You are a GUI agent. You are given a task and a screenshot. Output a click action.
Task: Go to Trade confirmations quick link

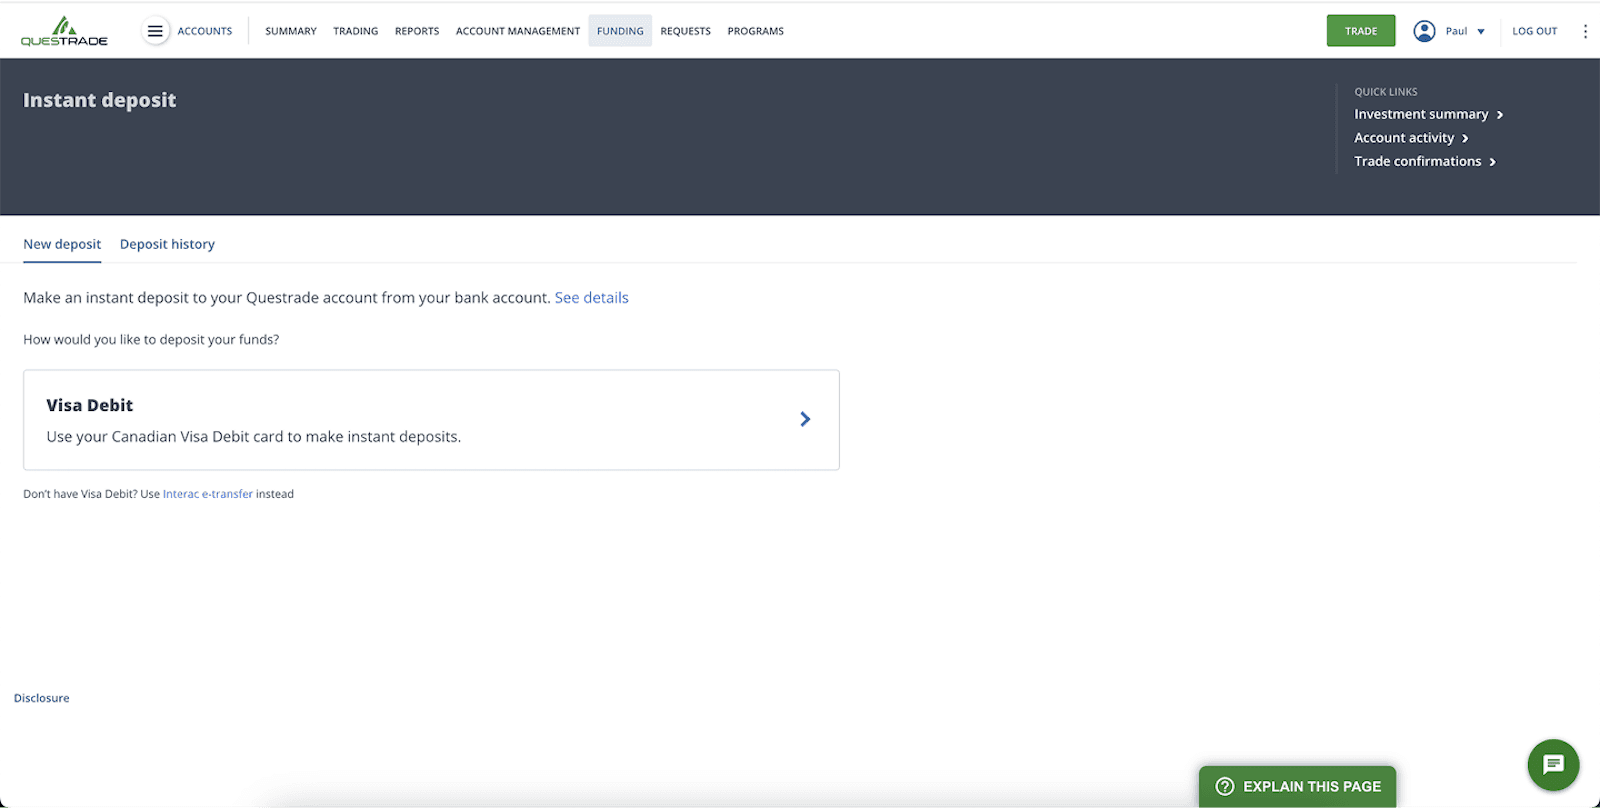click(1425, 161)
